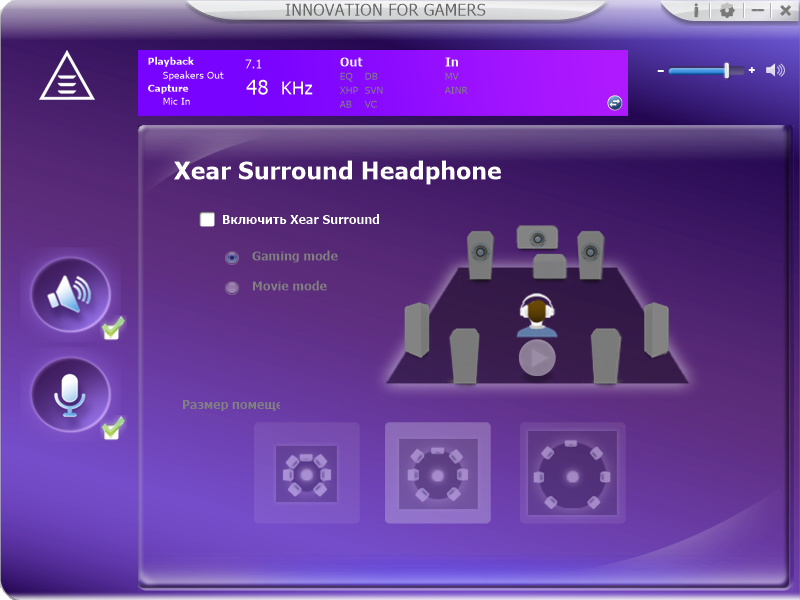Click the listener with headphones figure
Screen dimensions: 800x600
click(x=537, y=316)
